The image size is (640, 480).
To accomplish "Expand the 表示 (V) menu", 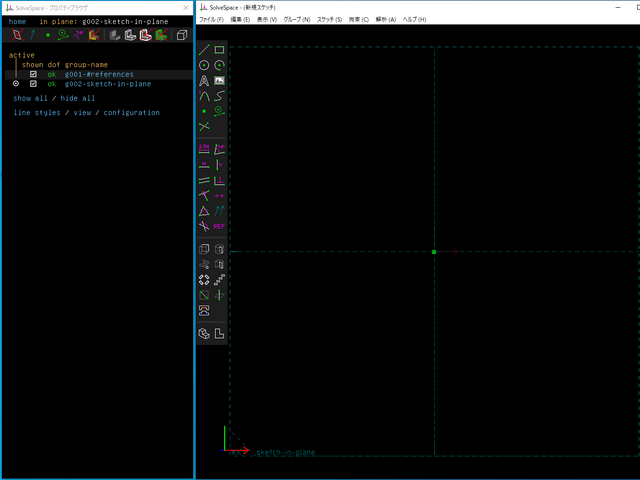I will point(267,20).
